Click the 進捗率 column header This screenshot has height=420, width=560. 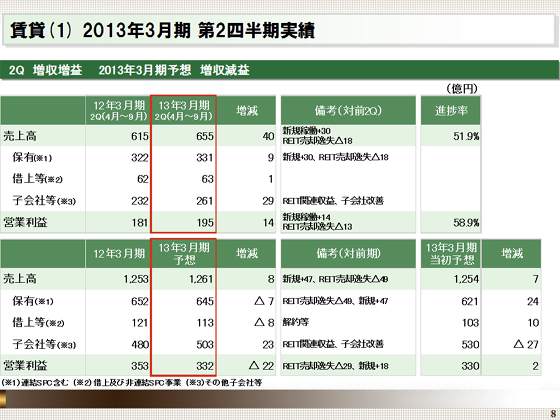click(451, 110)
